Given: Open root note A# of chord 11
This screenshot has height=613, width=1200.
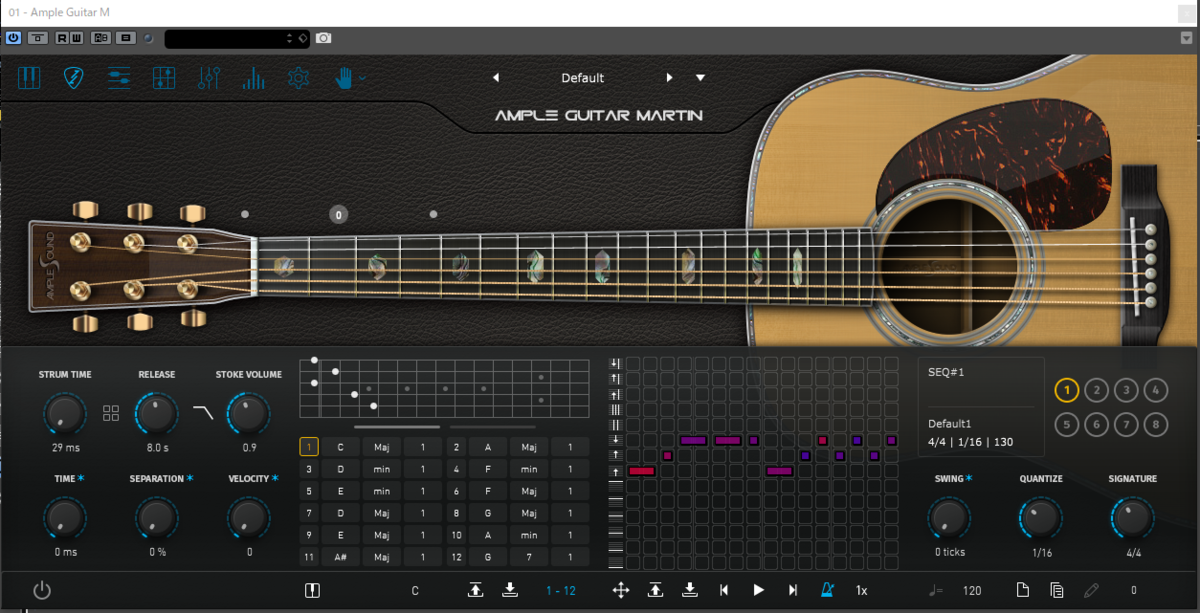Looking at the screenshot, I should tap(340, 557).
